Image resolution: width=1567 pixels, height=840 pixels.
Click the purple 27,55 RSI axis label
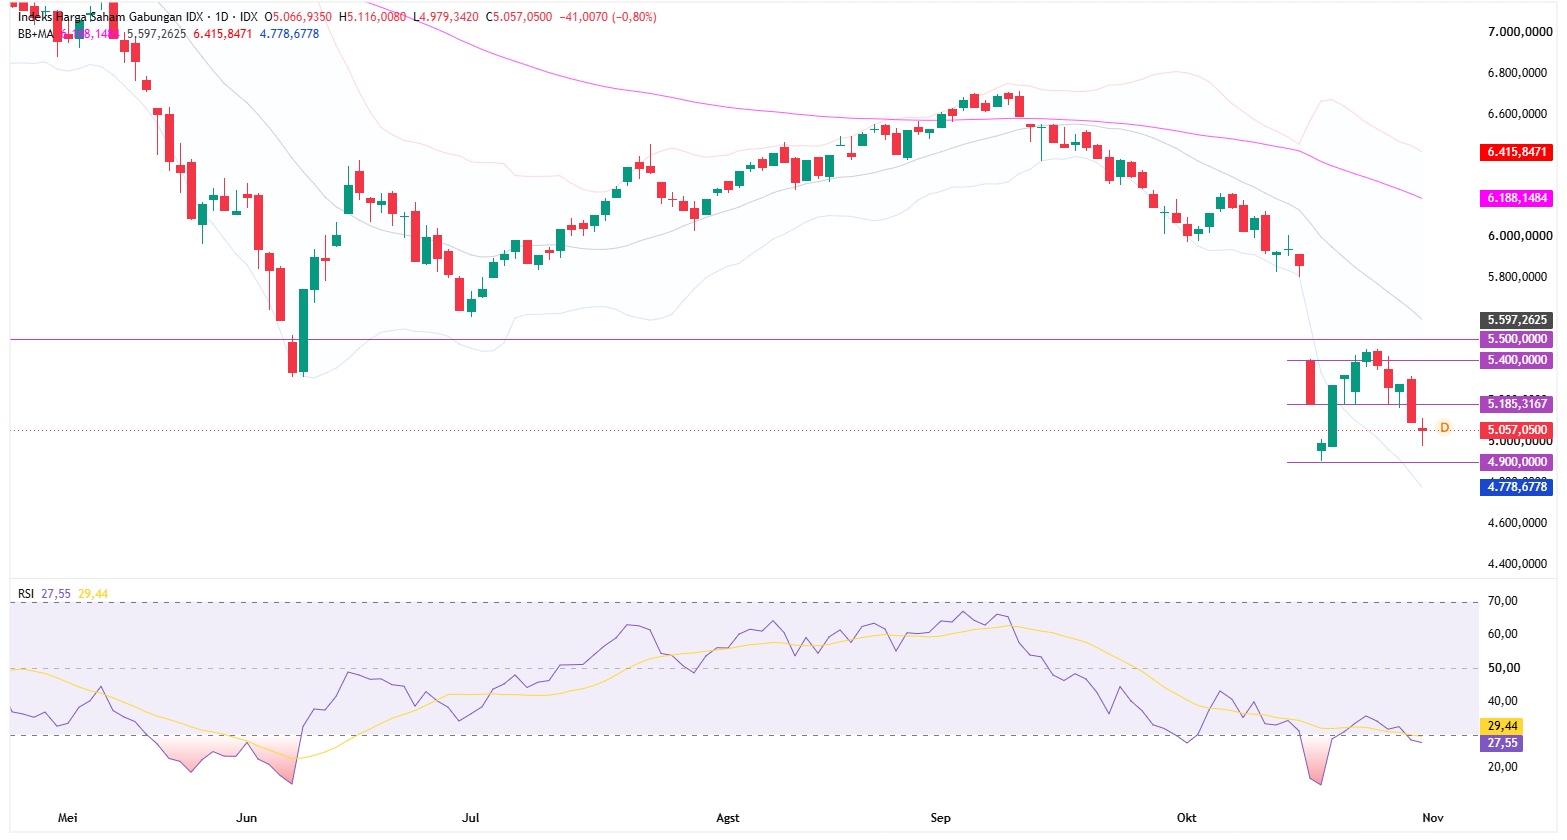(1501, 743)
